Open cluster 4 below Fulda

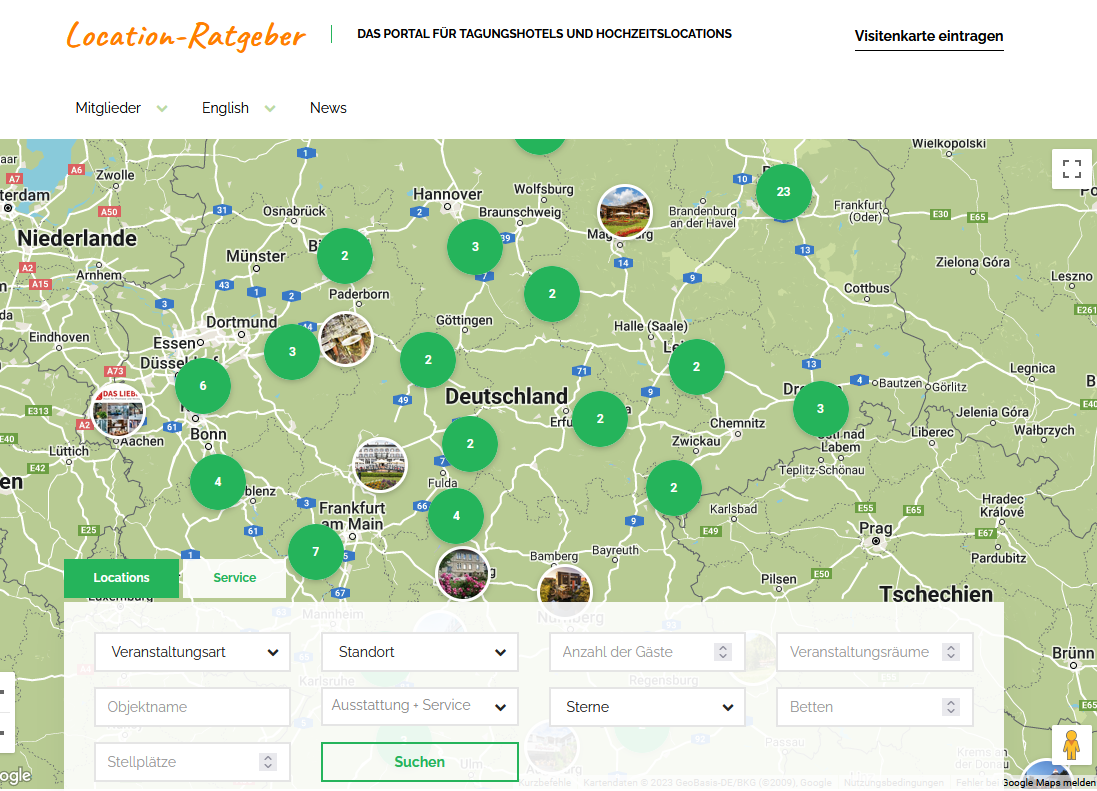[x=456, y=516]
